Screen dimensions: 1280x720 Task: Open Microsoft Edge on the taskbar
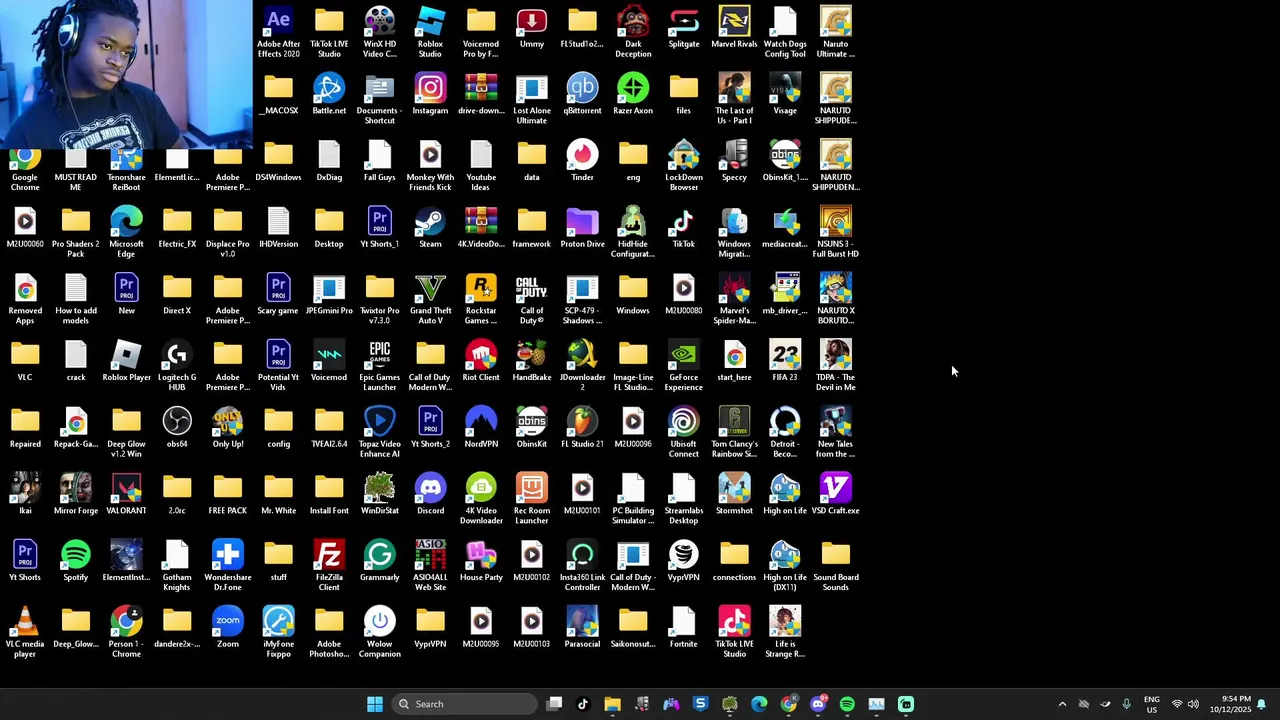click(759, 704)
